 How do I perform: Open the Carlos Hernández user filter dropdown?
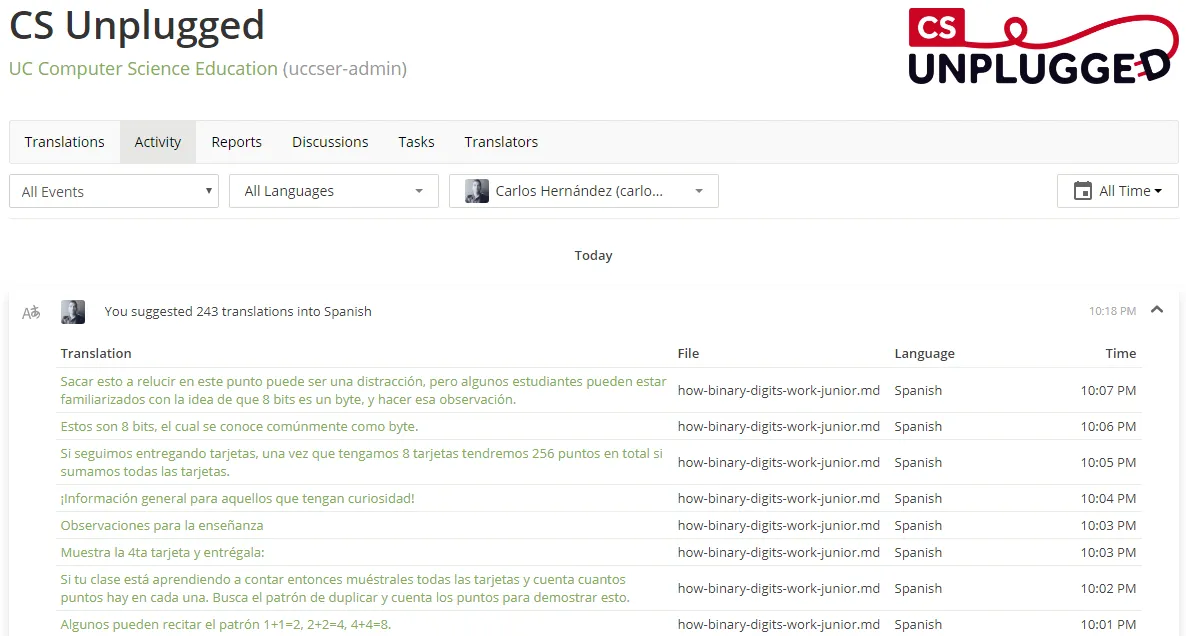tap(584, 191)
